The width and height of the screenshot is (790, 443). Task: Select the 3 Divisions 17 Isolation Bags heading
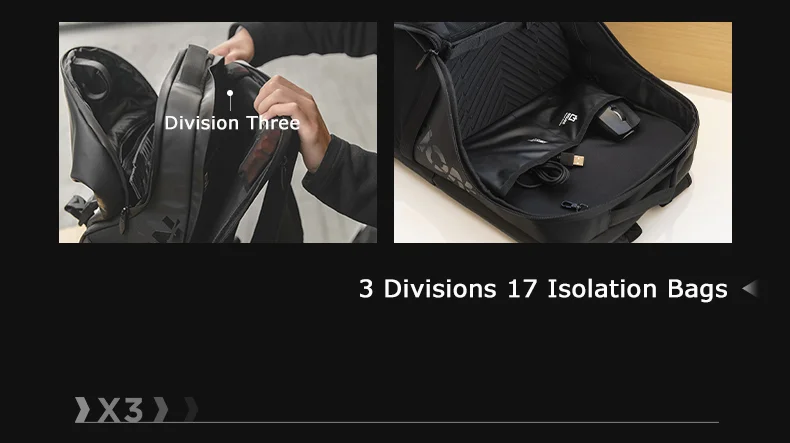pos(543,289)
